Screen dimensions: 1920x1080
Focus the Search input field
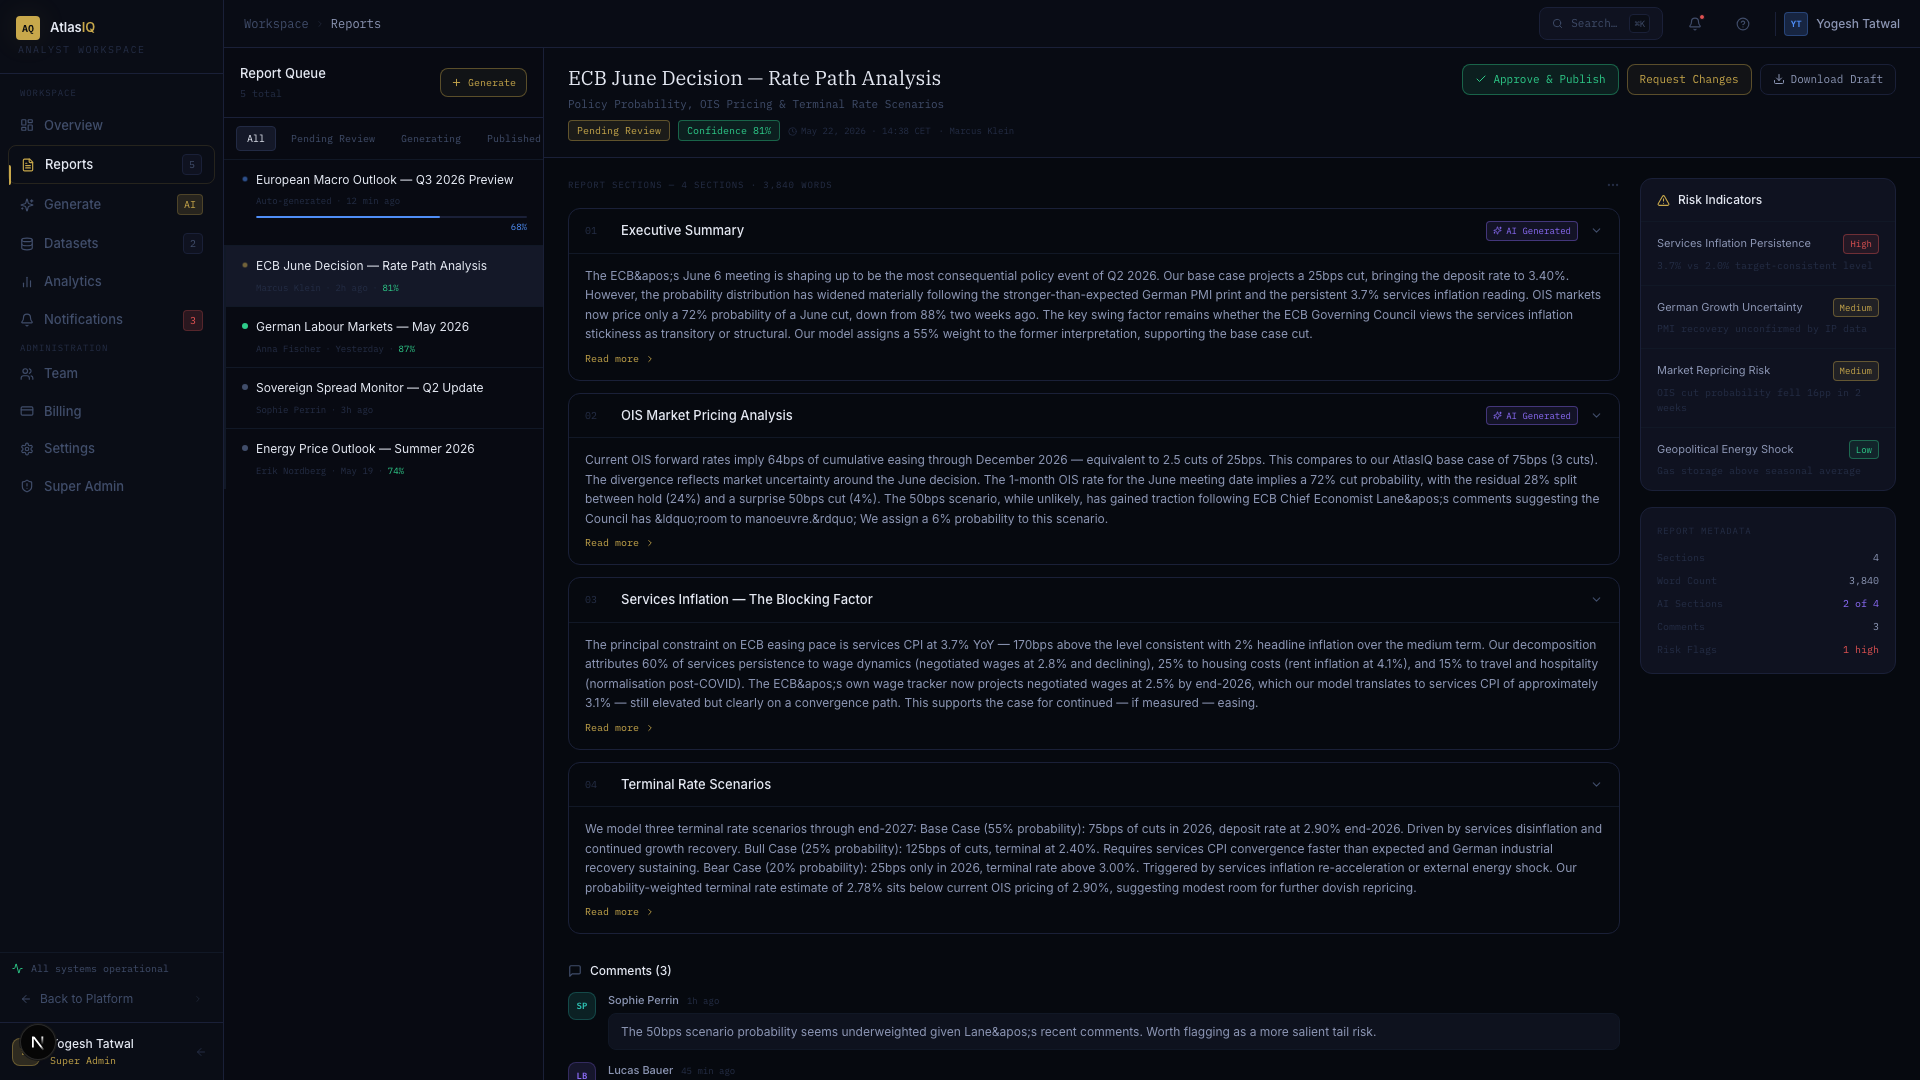(x=1600, y=24)
